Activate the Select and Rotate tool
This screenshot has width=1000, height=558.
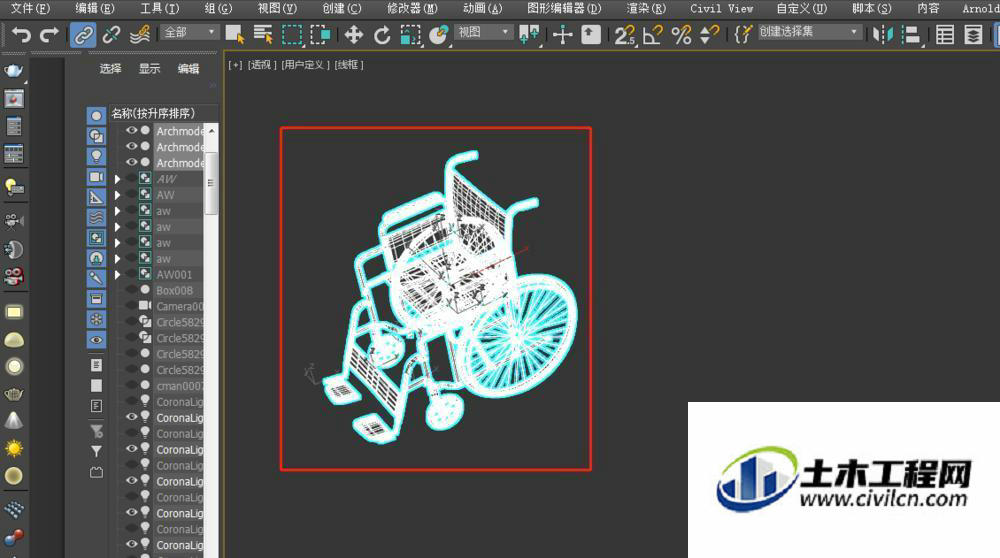[382, 34]
